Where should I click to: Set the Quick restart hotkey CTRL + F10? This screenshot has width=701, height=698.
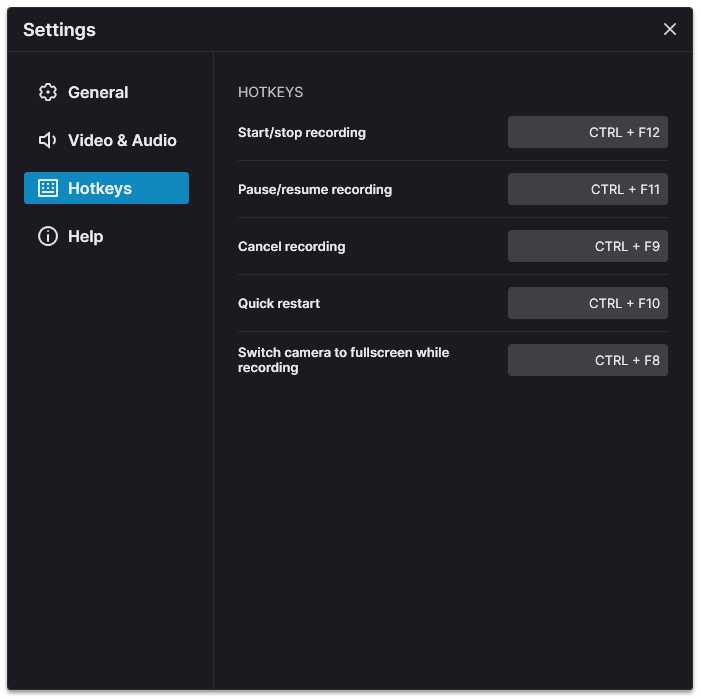[587, 303]
